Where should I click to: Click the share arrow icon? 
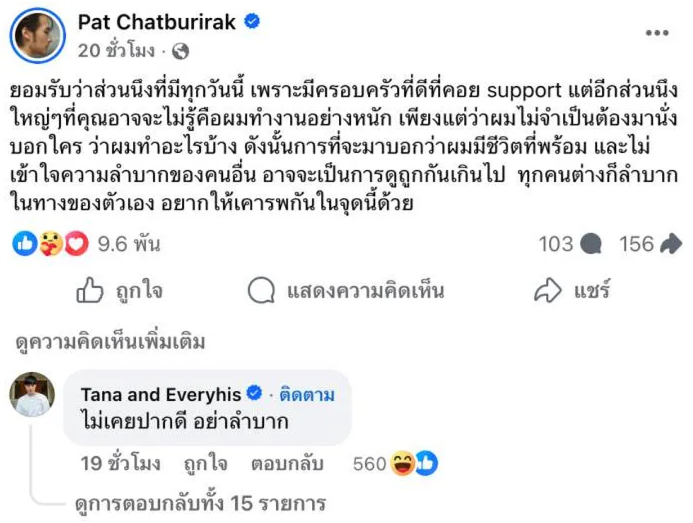coord(548,291)
